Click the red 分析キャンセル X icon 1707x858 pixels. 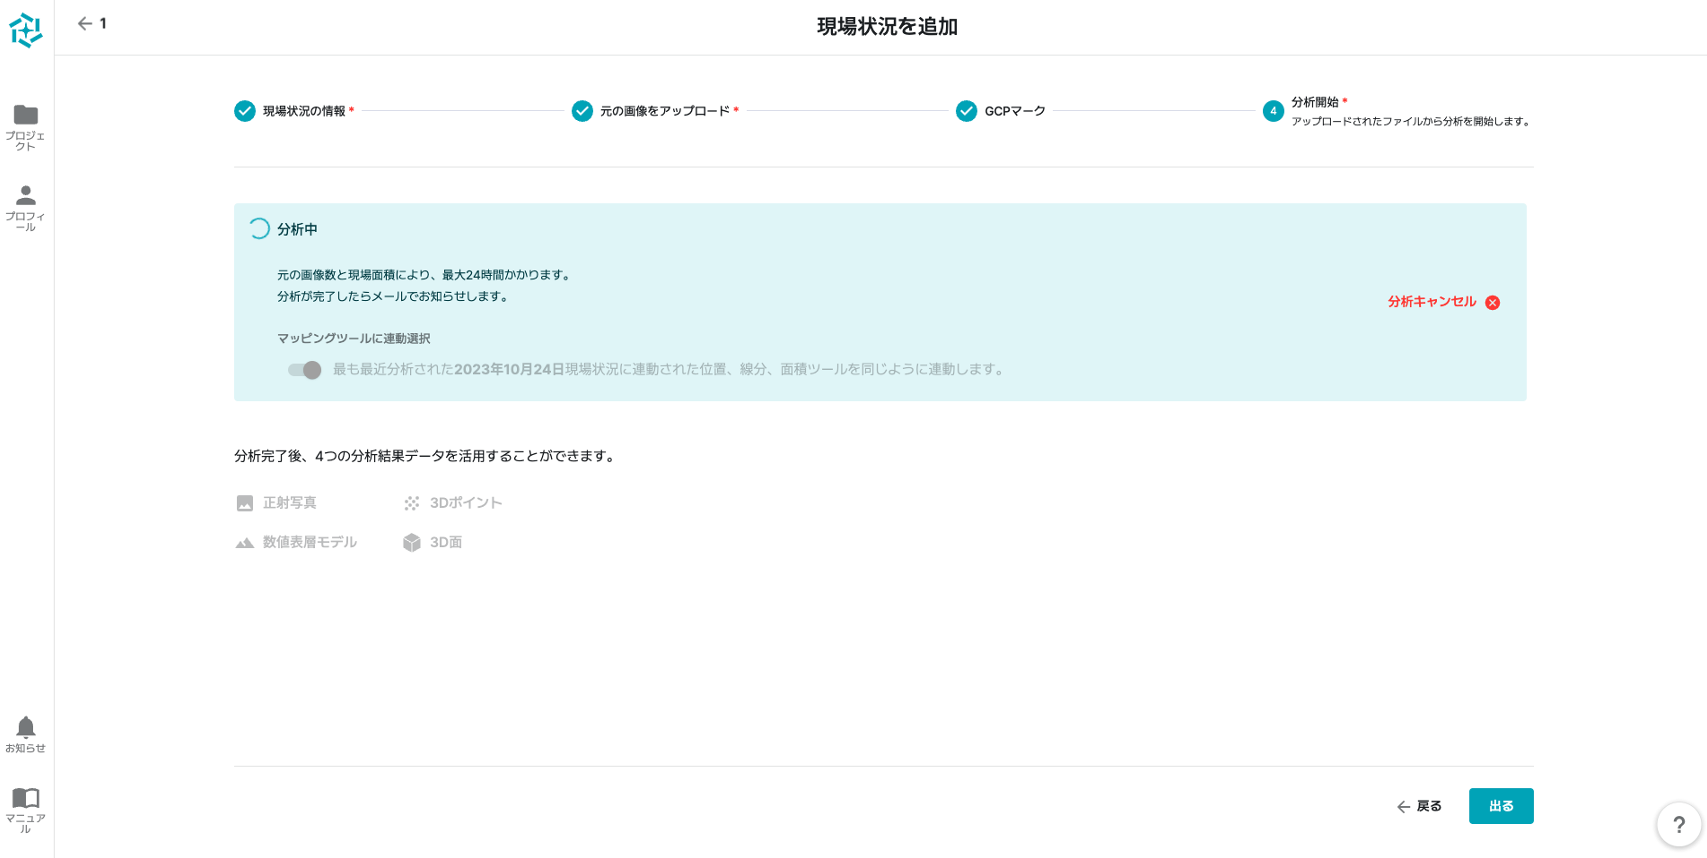coord(1492,302)
